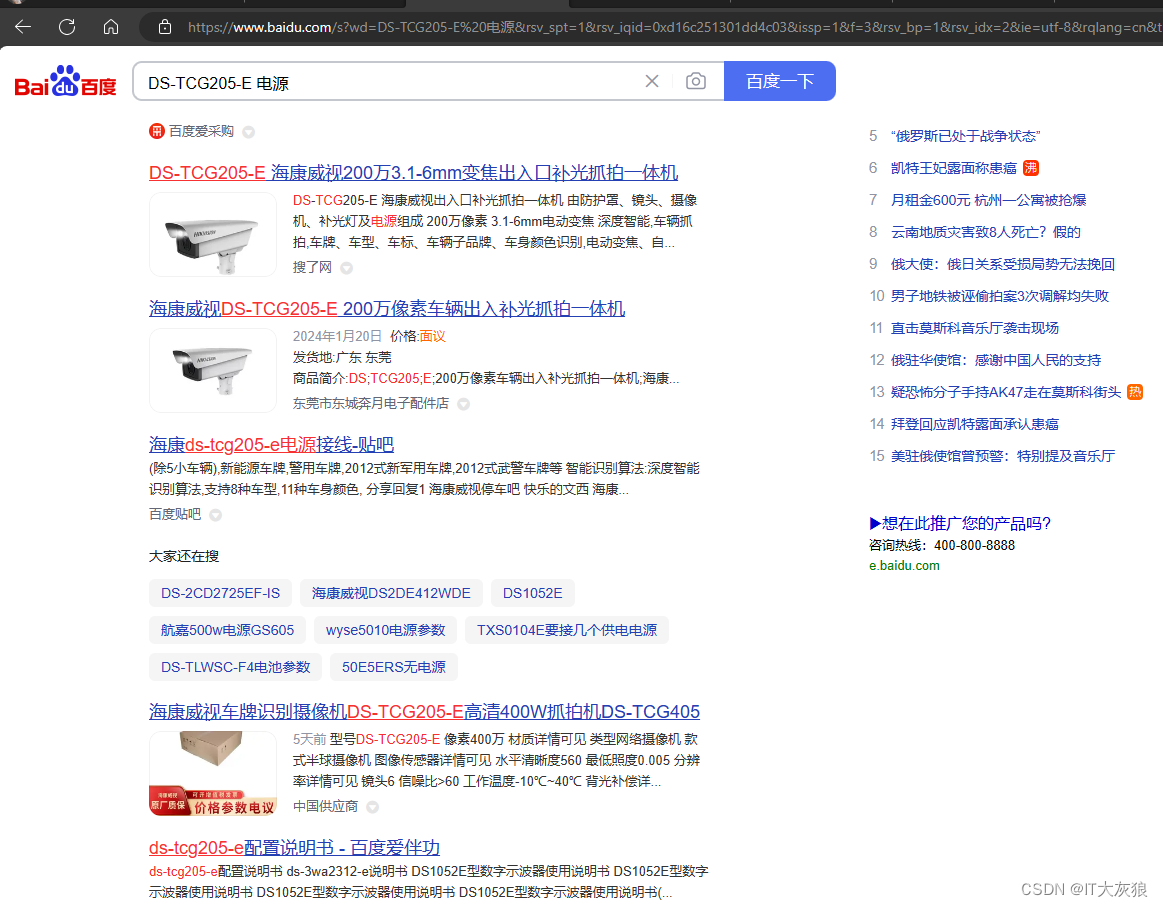Open first result camera thumbnail
This screenshot has height=907, width=1163.
(x=213, y=234)
